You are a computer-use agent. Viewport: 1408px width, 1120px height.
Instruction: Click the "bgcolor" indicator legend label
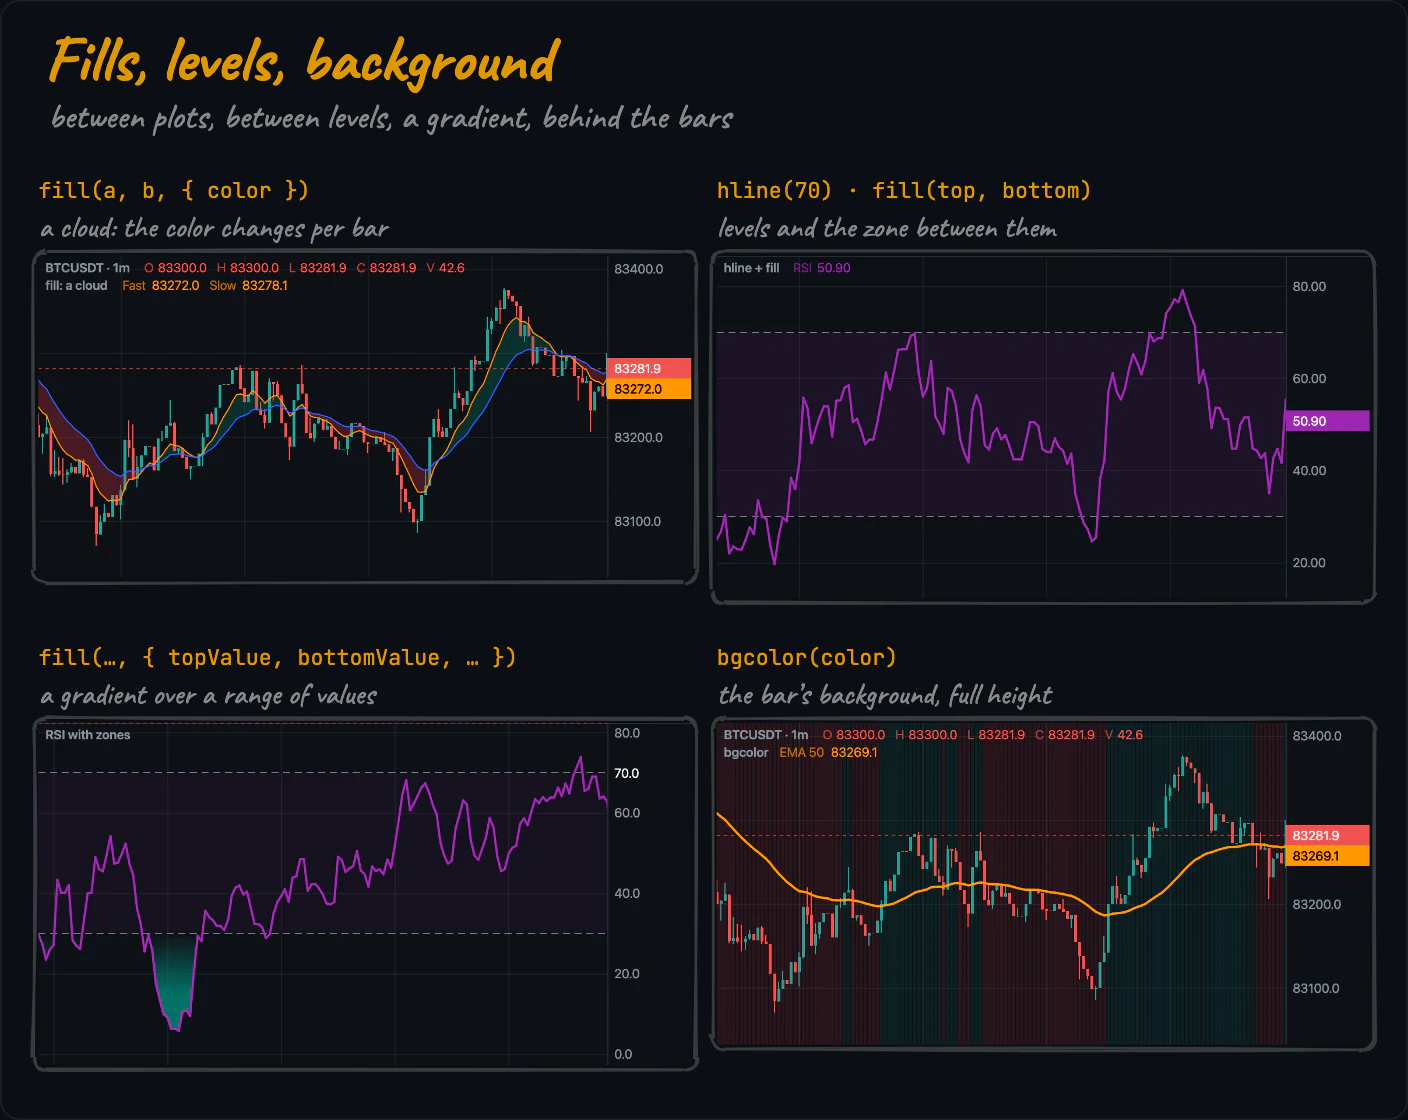coord(746,753)
